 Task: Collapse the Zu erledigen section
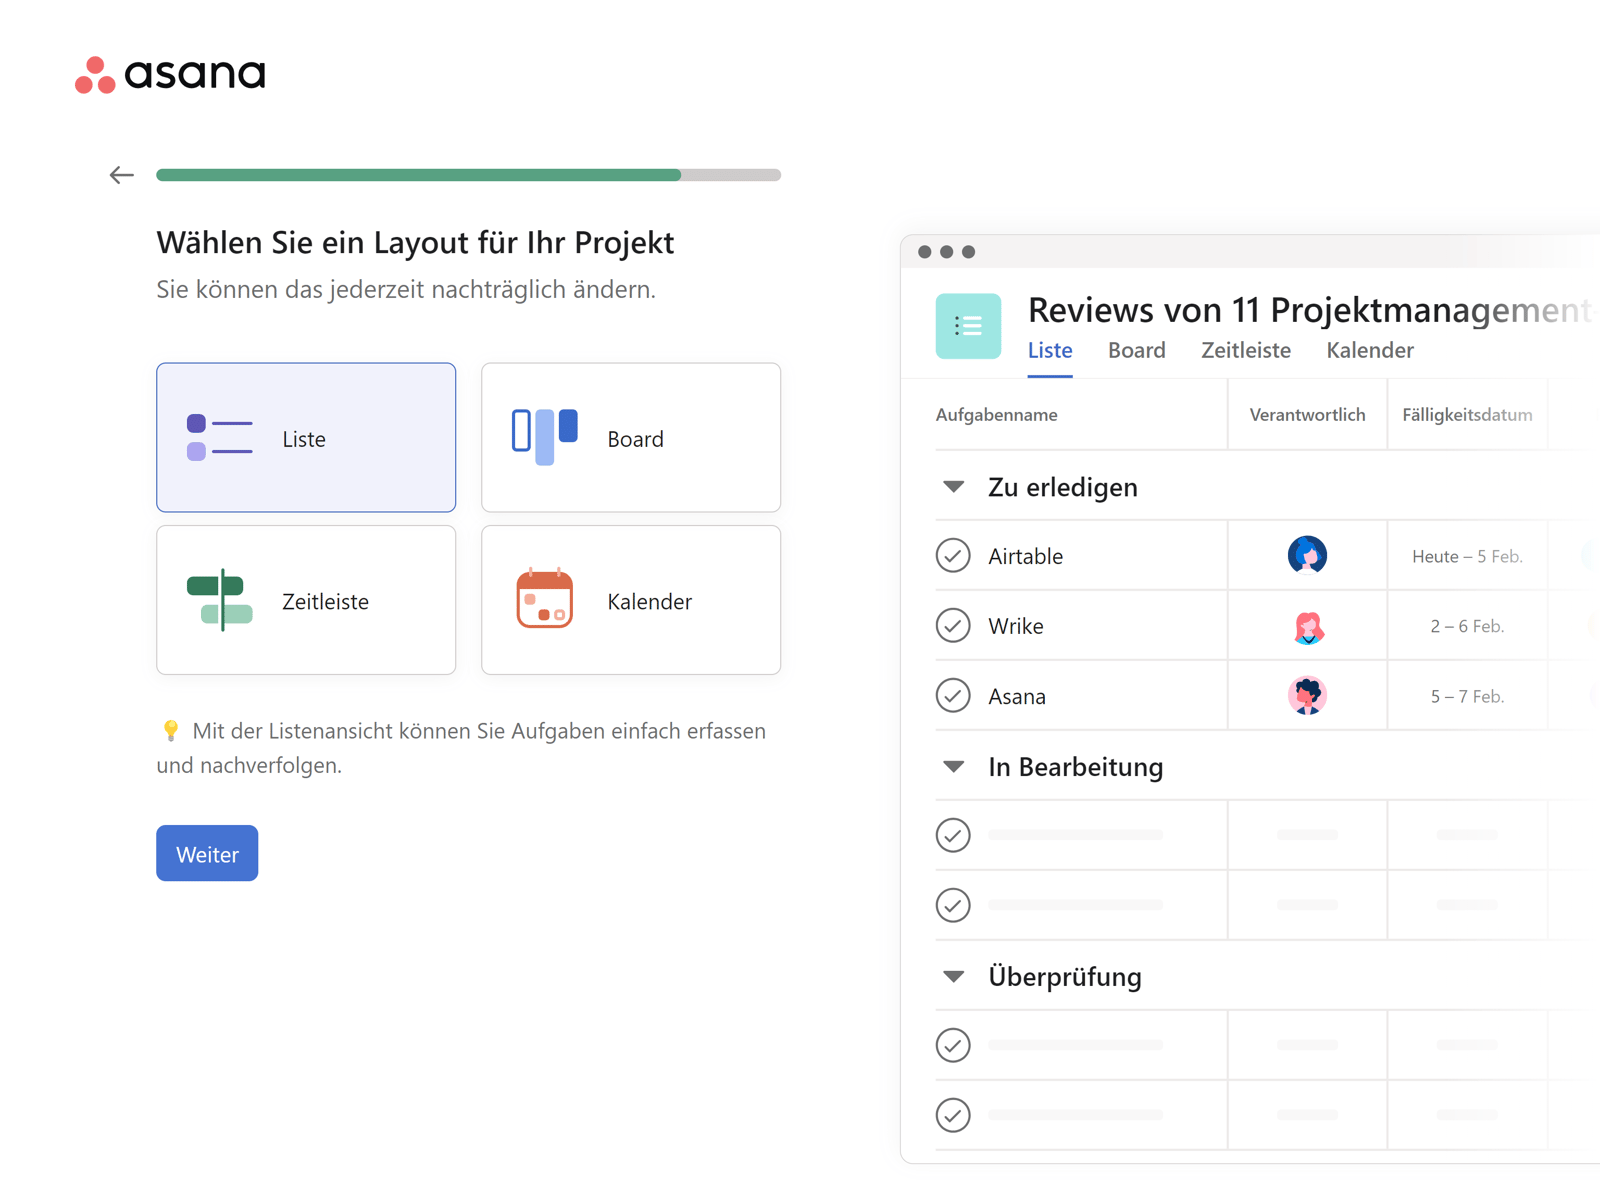click(x=953, y=487)
